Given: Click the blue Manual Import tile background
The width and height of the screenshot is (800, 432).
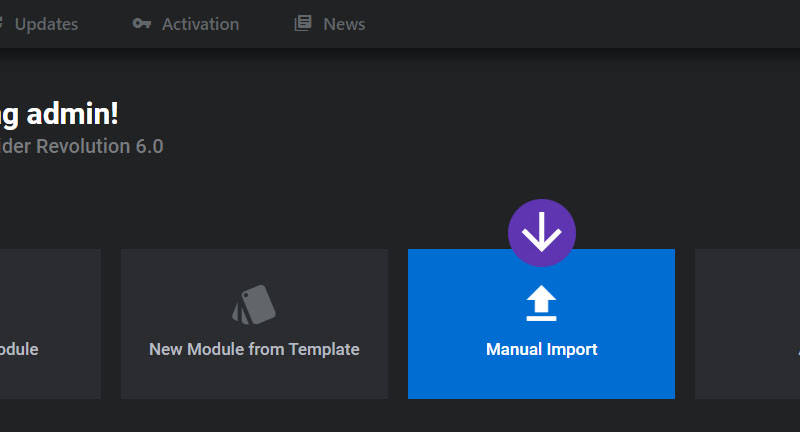Looking at the screenshot, I should pos(541,377).
